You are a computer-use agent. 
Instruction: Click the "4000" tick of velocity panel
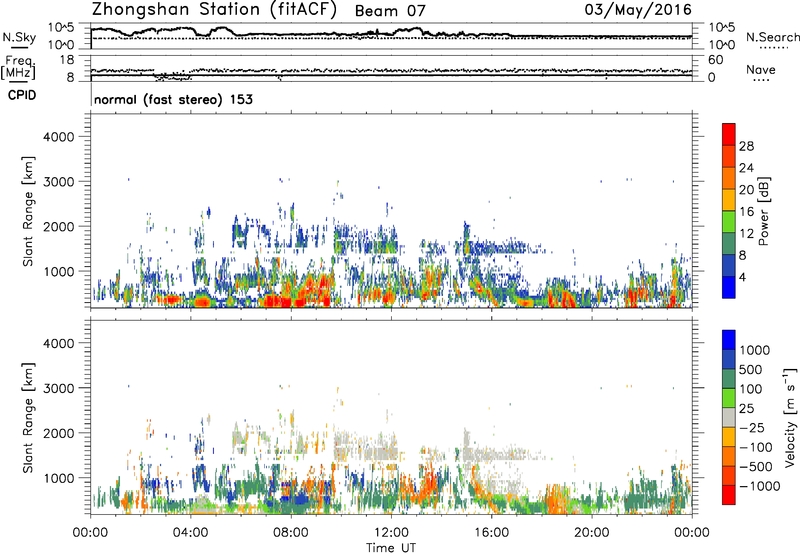[58, 343]
